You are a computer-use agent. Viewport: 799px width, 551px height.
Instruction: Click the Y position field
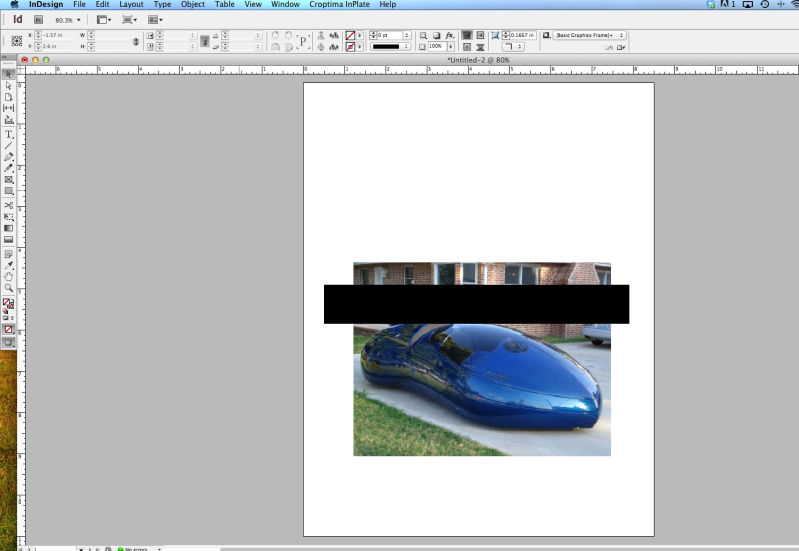click(58, 46)
